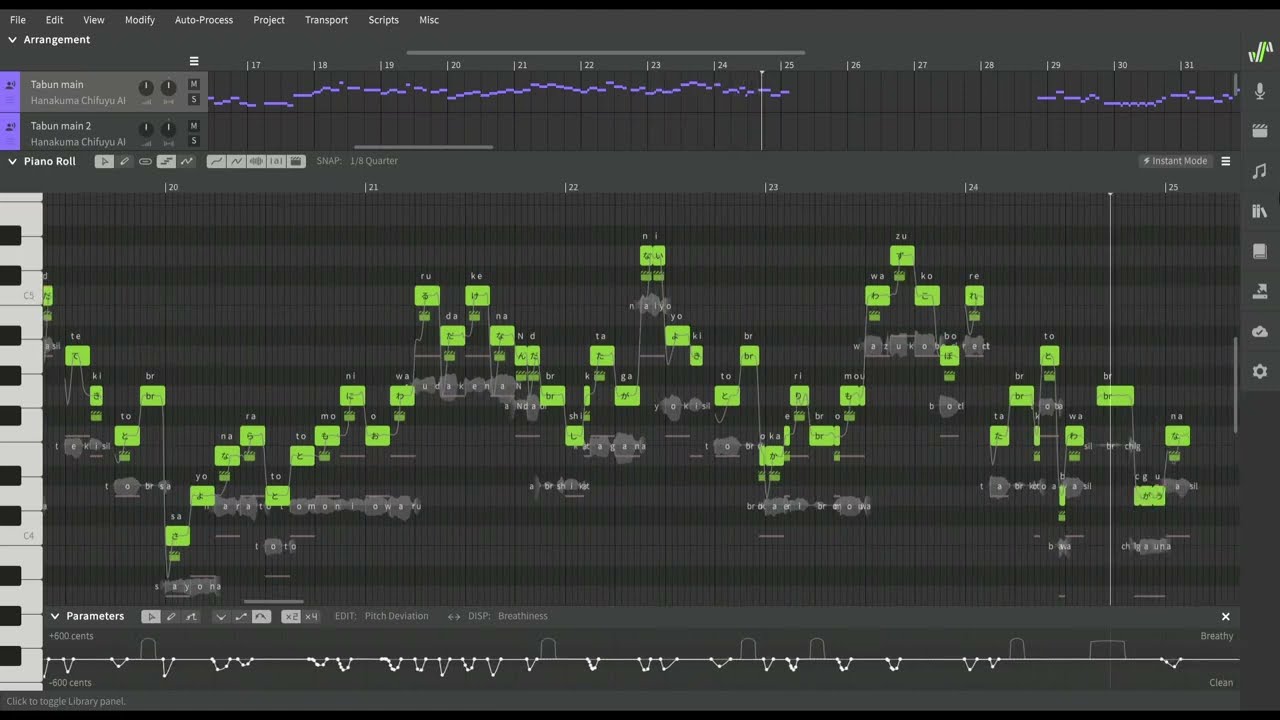Open the Misc menu
This screenshot has height=720, width=1280.
[429, 20]
